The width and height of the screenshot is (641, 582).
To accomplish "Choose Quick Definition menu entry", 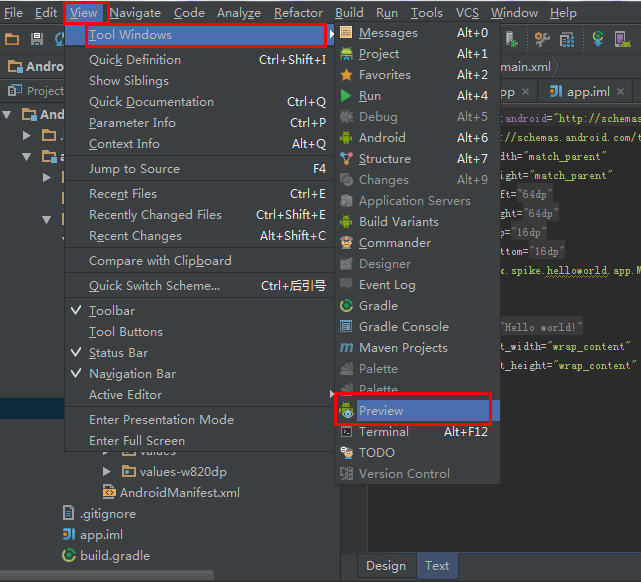I will (199, 60).
